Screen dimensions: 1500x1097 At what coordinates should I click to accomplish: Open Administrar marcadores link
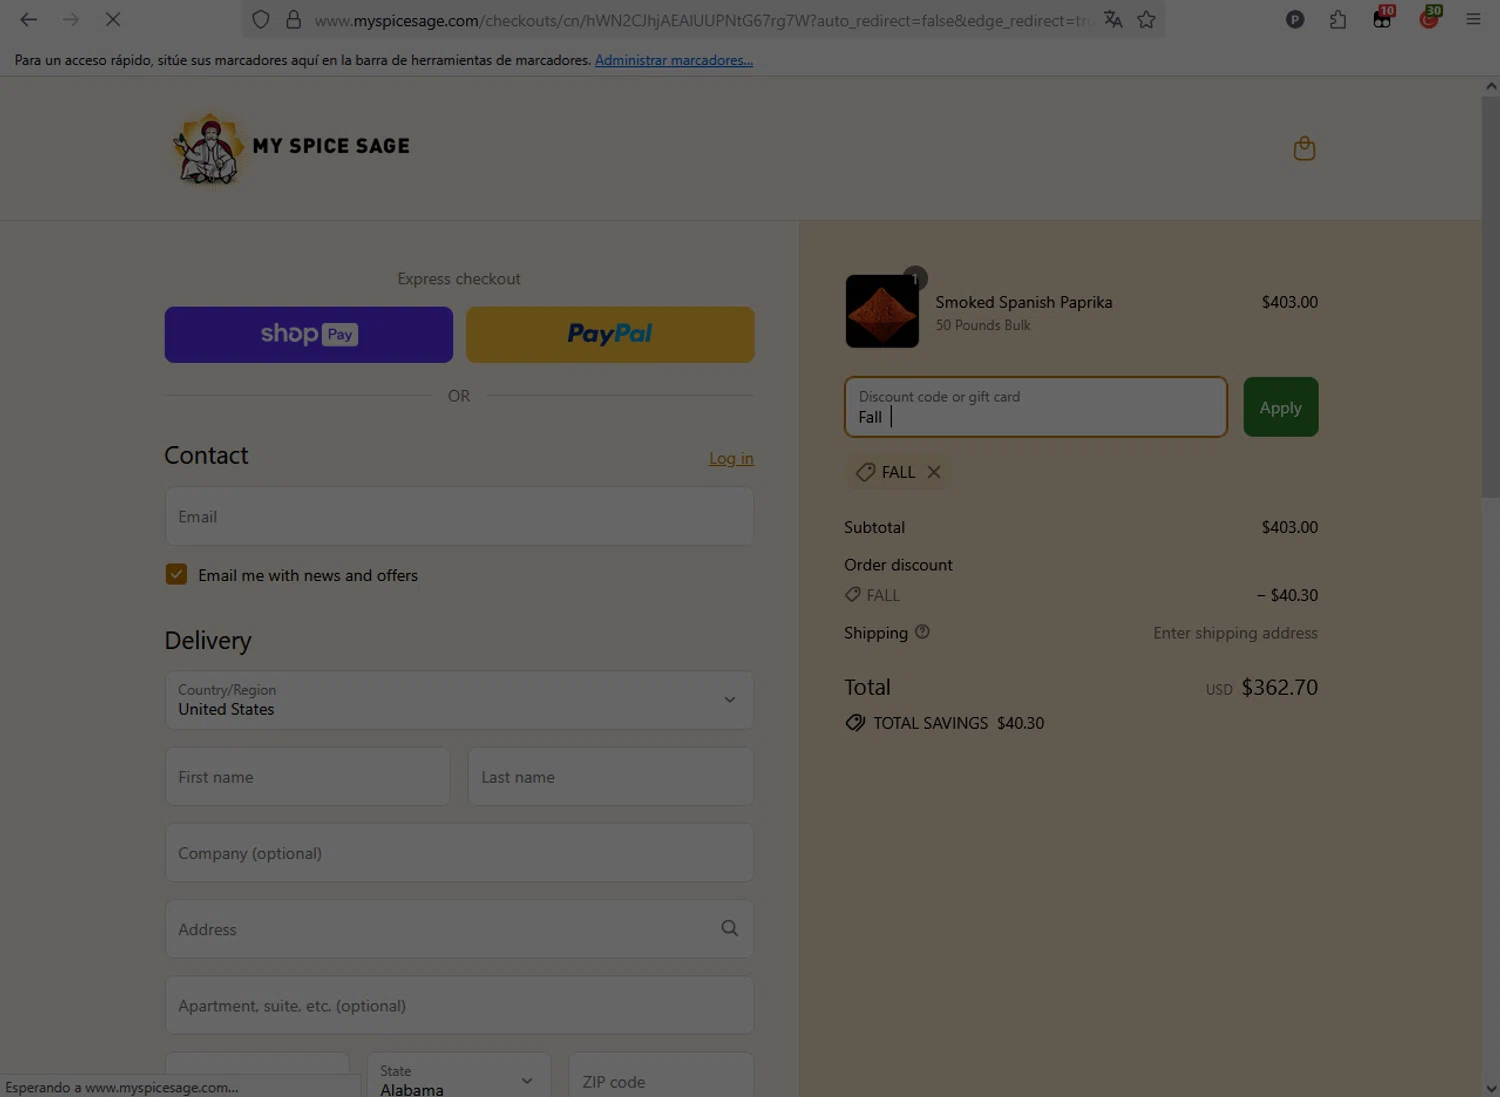(674, 60)
